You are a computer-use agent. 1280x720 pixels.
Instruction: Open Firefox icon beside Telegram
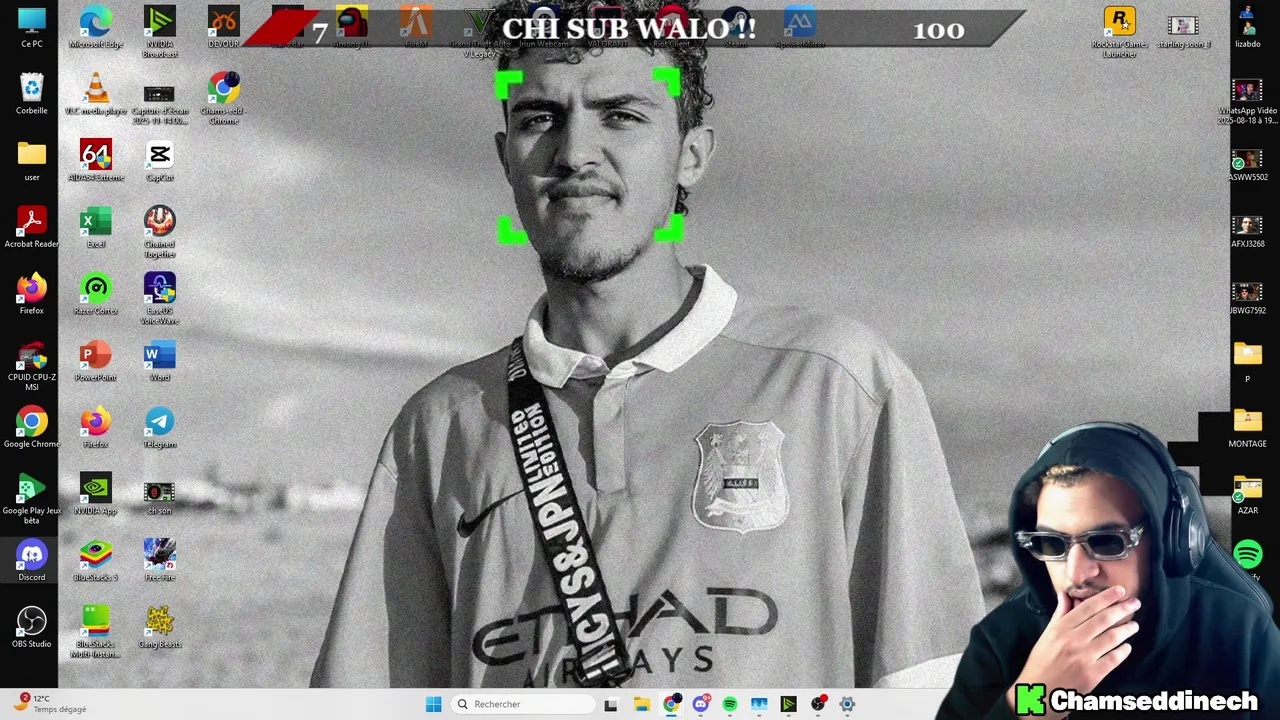click(x=95, y=427)
